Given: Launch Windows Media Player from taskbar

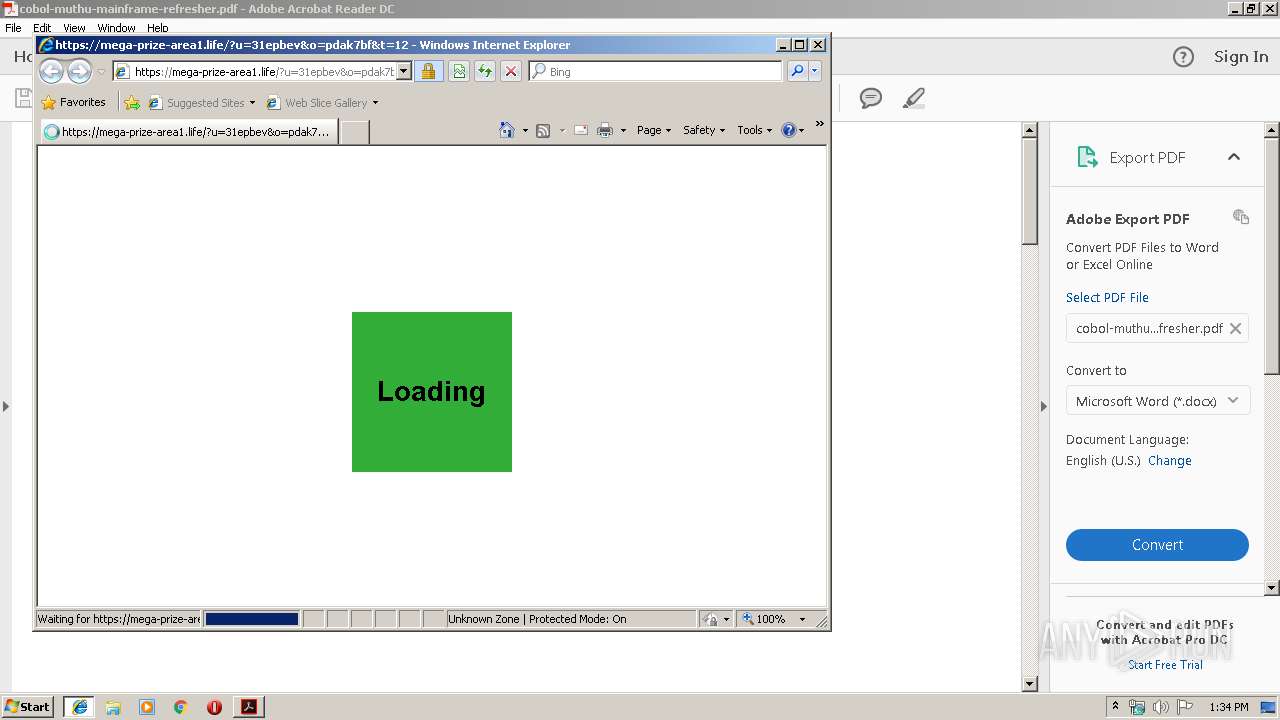Looking at the screenshot, I should click(147, 707).
